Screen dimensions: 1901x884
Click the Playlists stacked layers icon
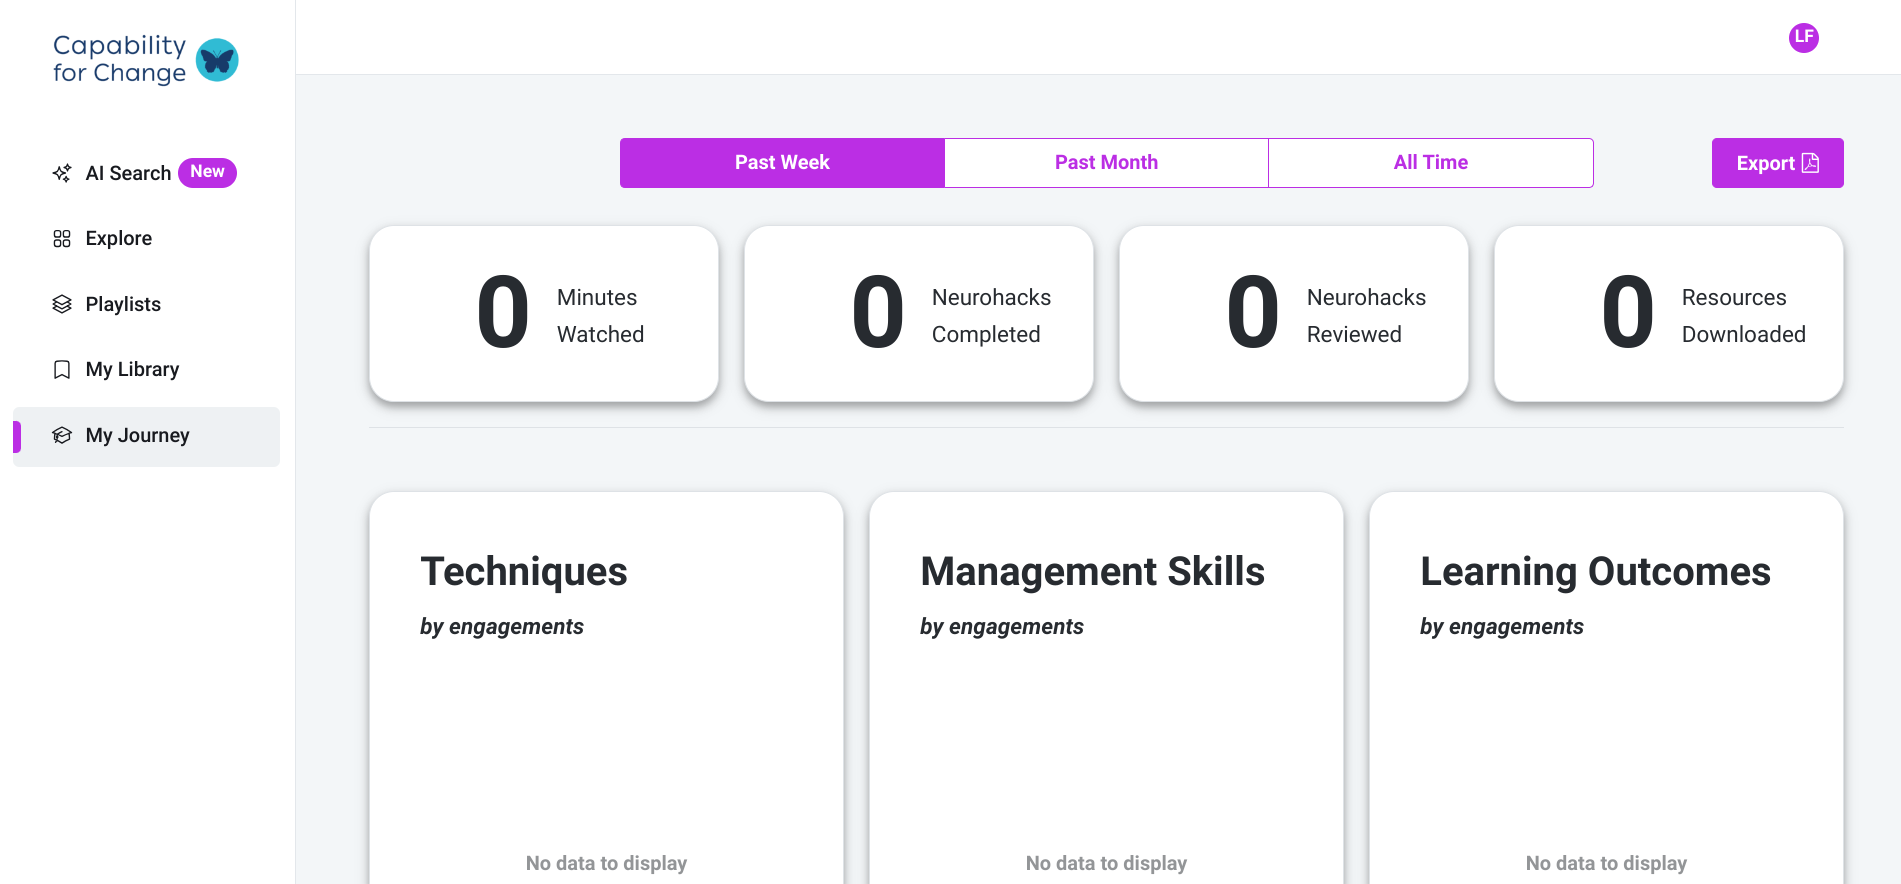tap(62, 304)
